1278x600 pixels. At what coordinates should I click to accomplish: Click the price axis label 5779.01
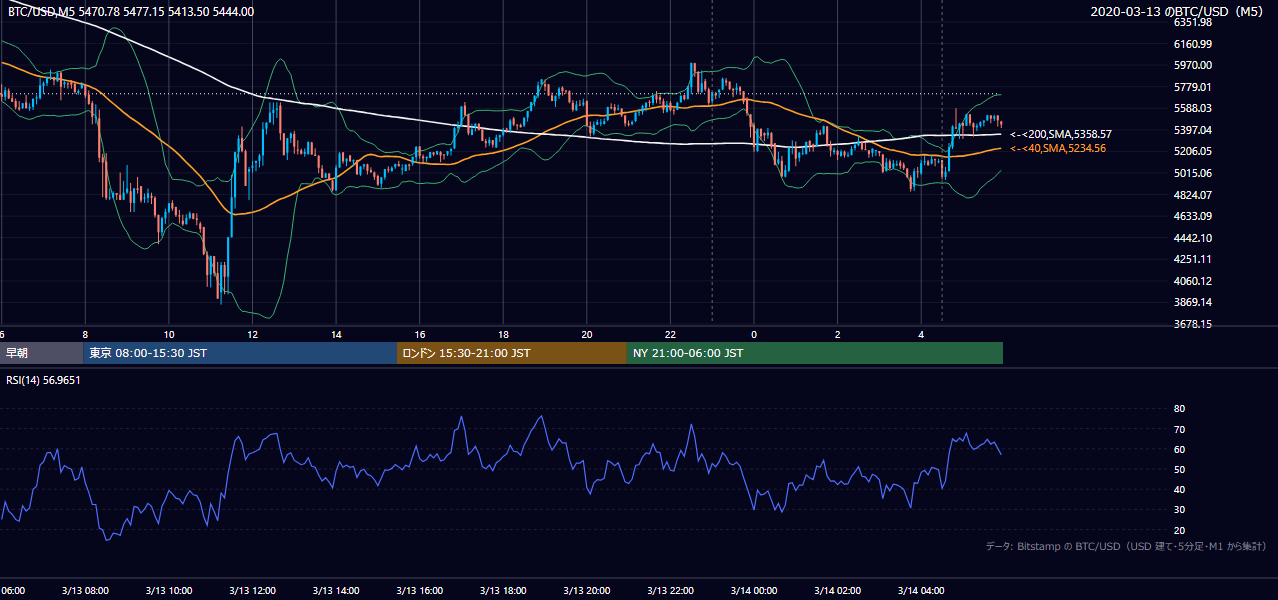click(1193, 87)
